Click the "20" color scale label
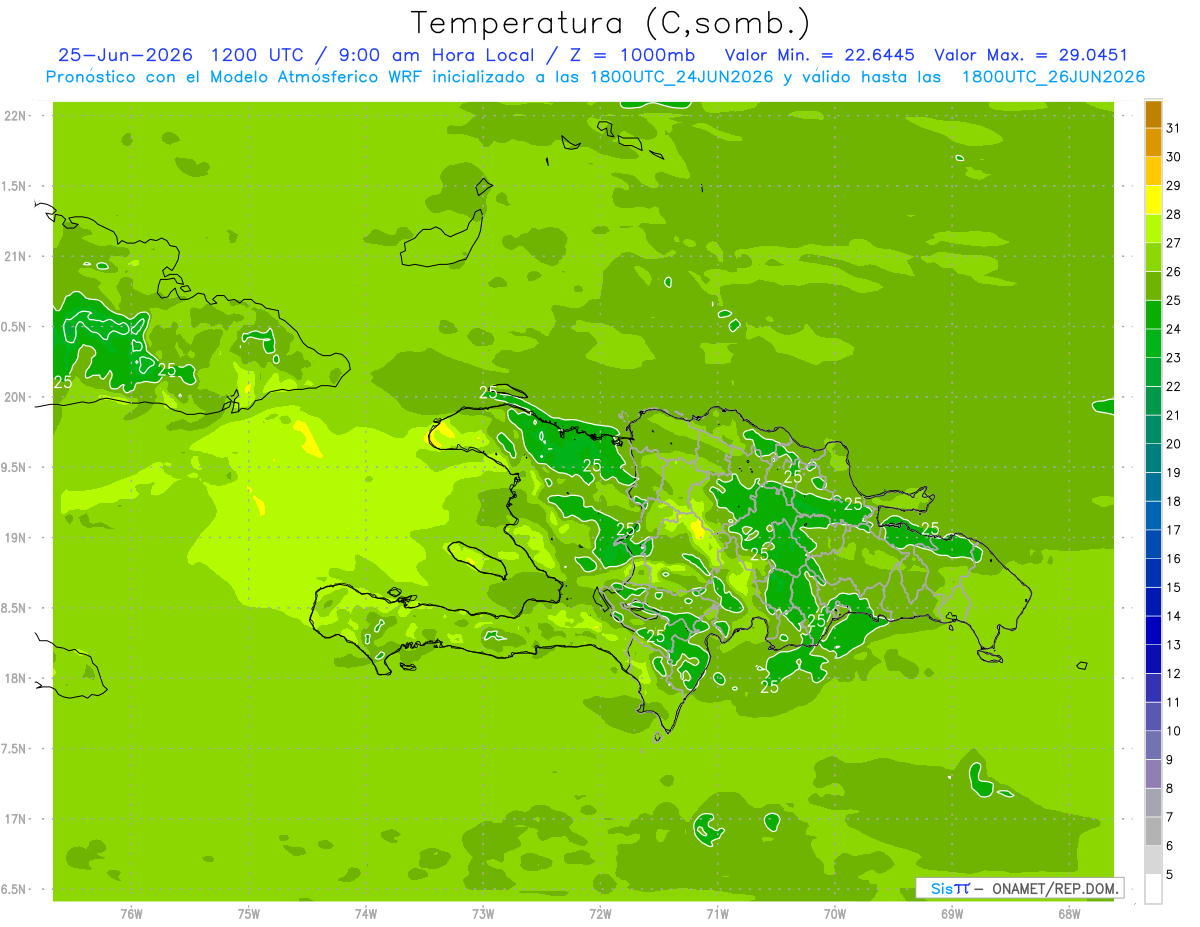The width and height of the screenshot is (1200, 927). (x=1174, y=444)
